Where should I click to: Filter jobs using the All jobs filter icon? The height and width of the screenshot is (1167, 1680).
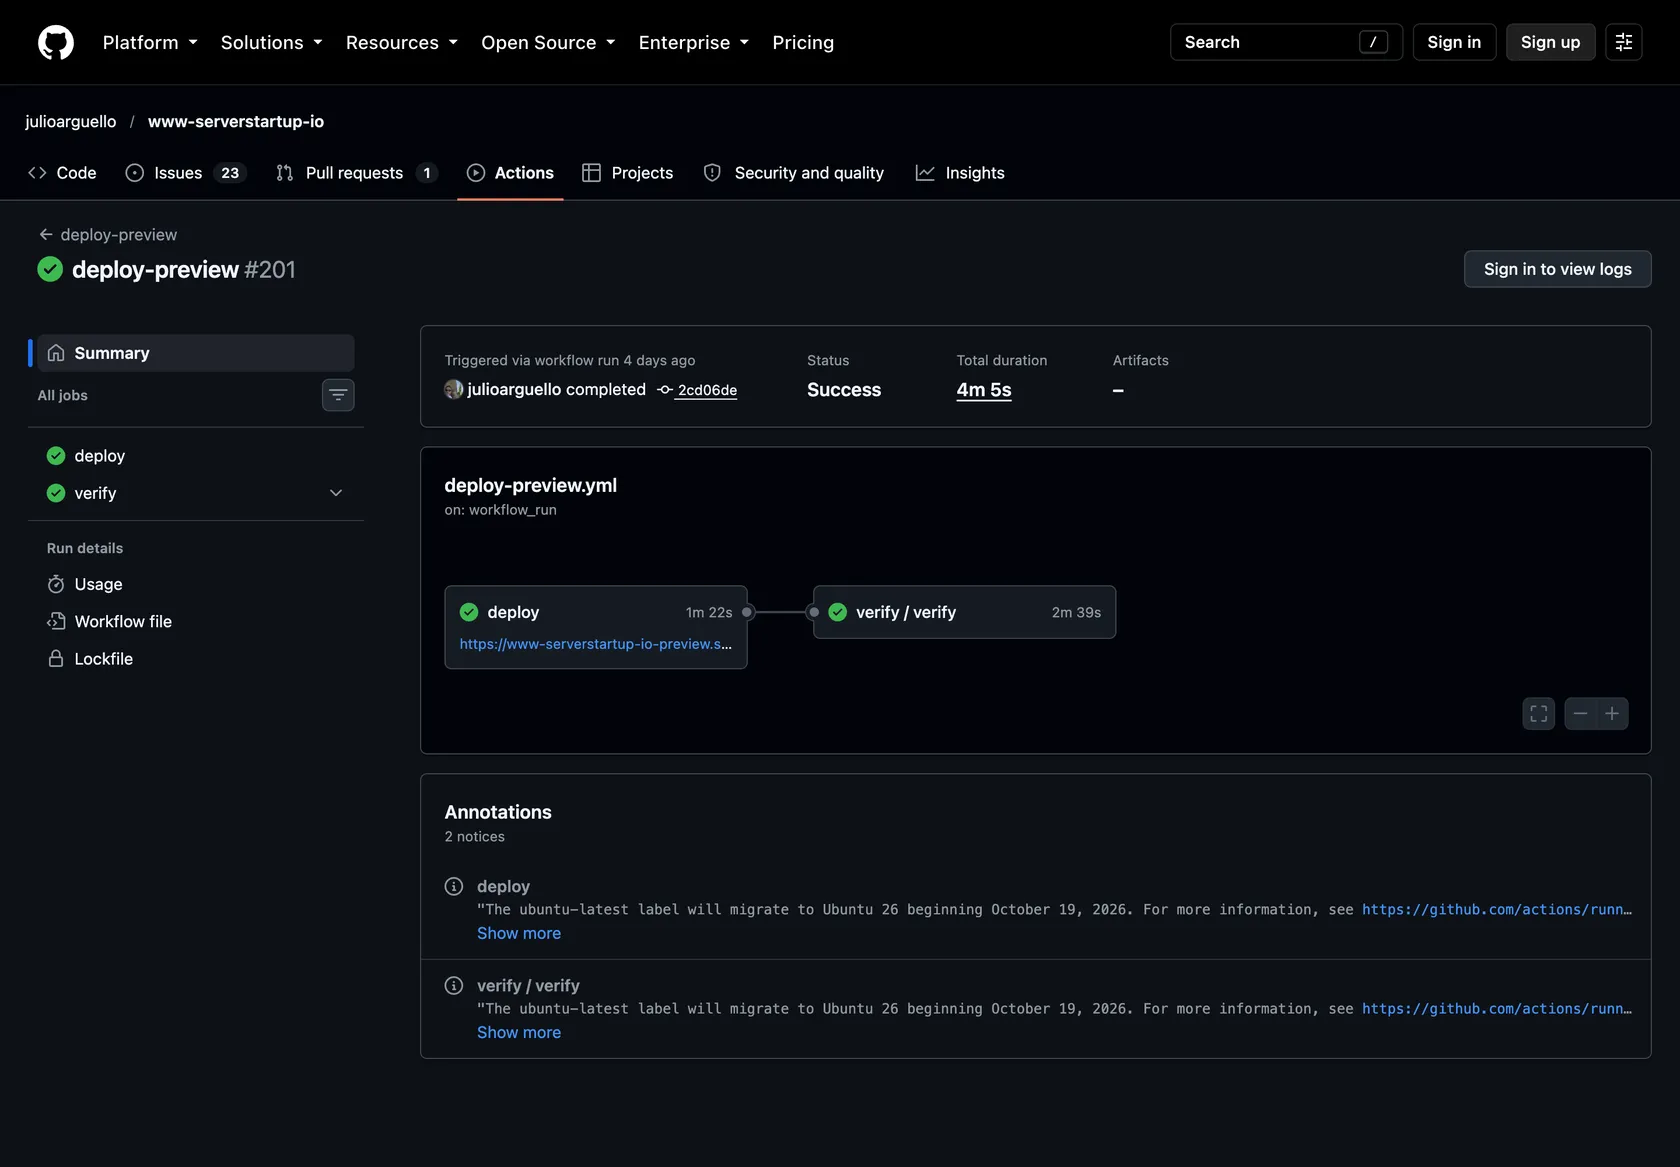point(338,395)
